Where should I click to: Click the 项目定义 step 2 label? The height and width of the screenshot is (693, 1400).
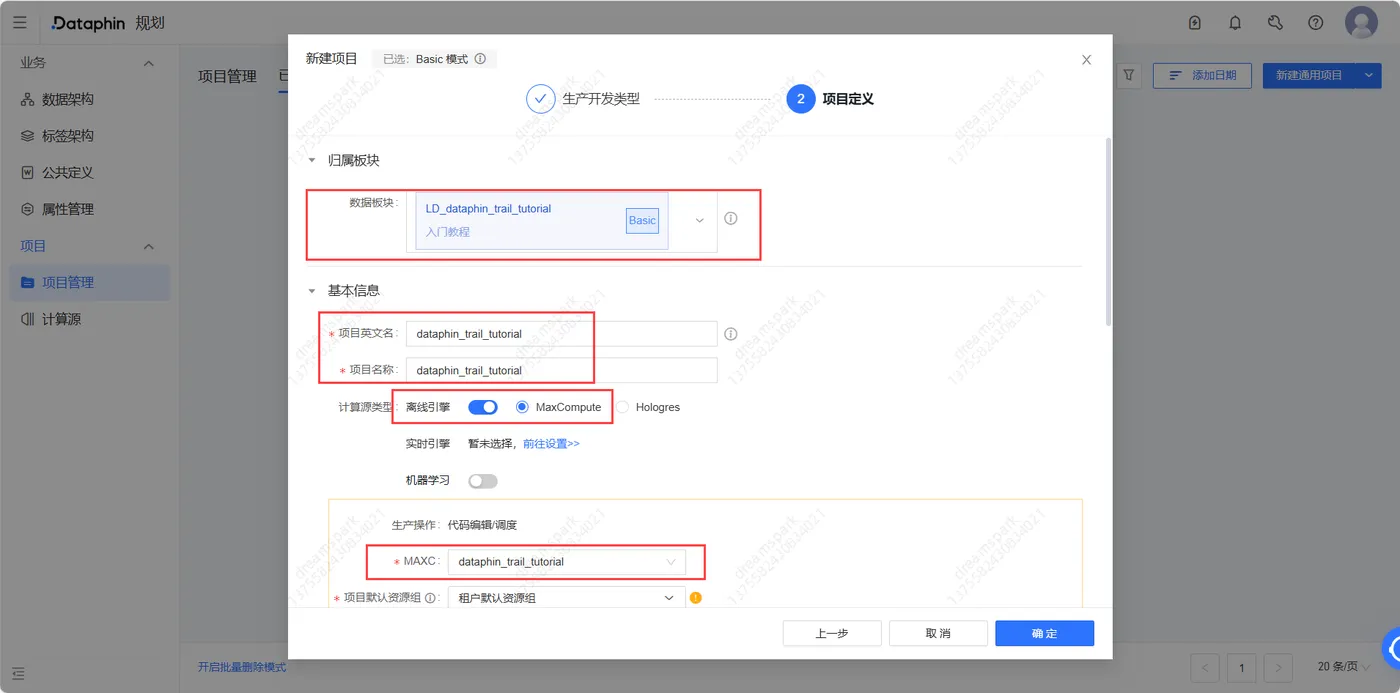pos(848,99)
